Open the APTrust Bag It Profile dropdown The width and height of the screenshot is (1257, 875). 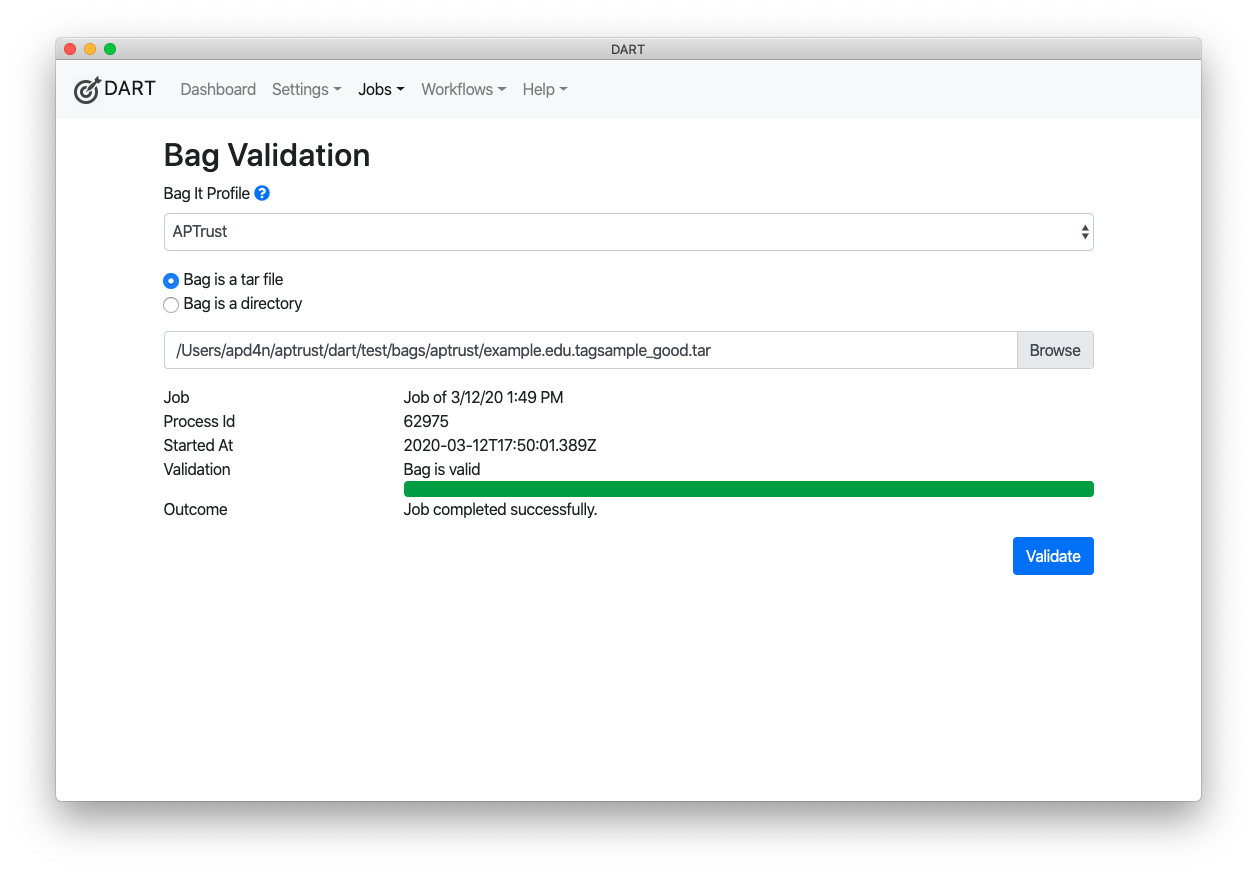pyautogui.click(x=628, y=231)
